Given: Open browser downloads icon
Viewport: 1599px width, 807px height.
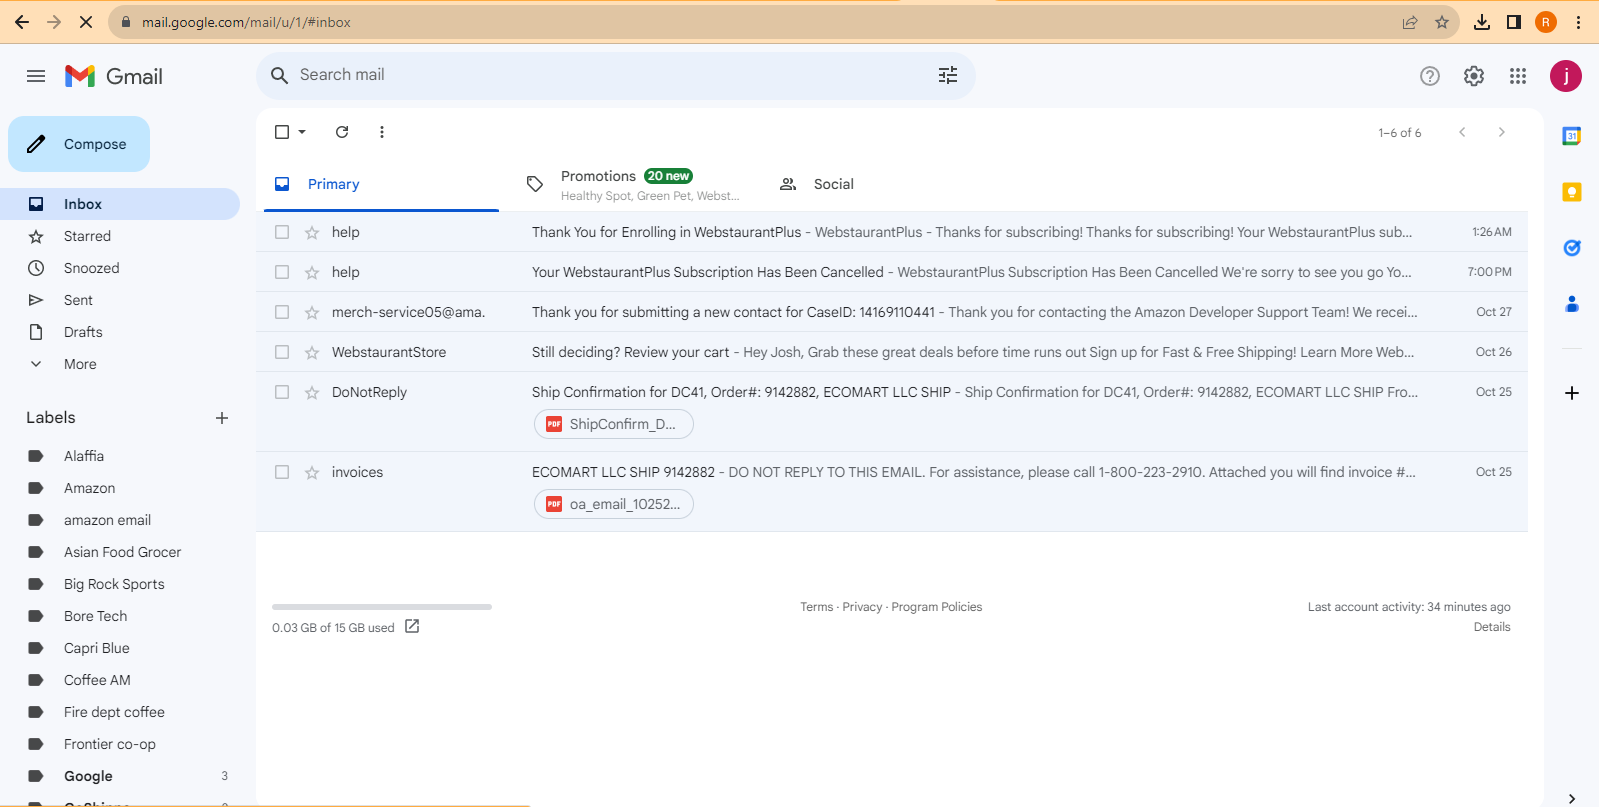Looking at the screenshot, I should pos(1482,22).
